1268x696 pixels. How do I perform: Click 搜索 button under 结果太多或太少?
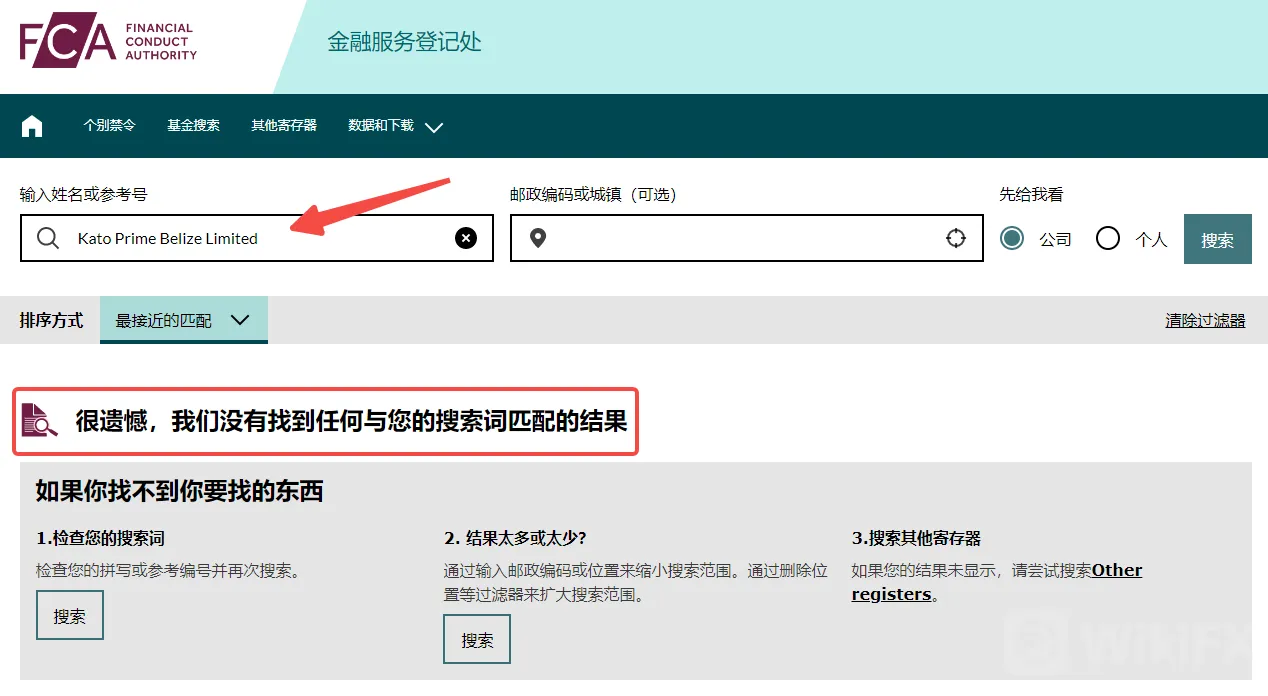(477, 639)
